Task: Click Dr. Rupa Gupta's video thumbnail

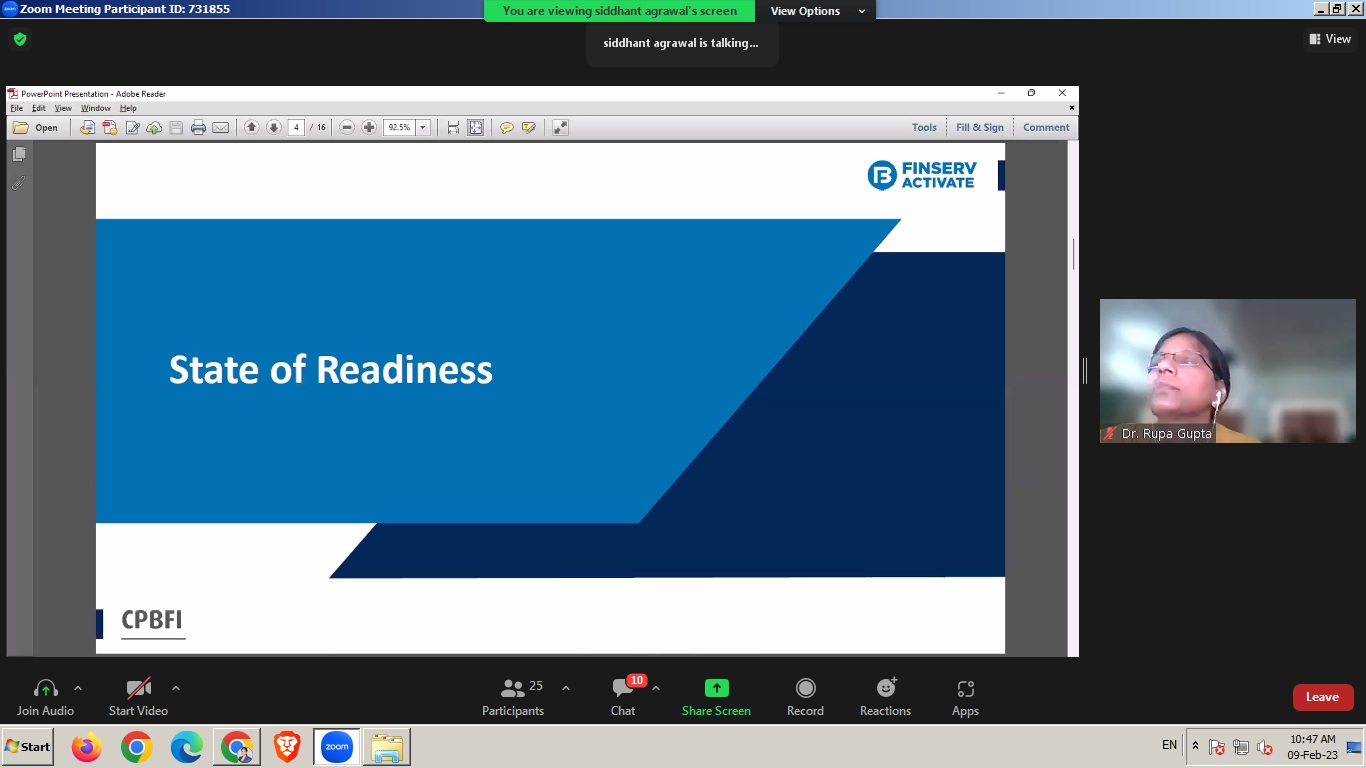Action: point(1228,371)
